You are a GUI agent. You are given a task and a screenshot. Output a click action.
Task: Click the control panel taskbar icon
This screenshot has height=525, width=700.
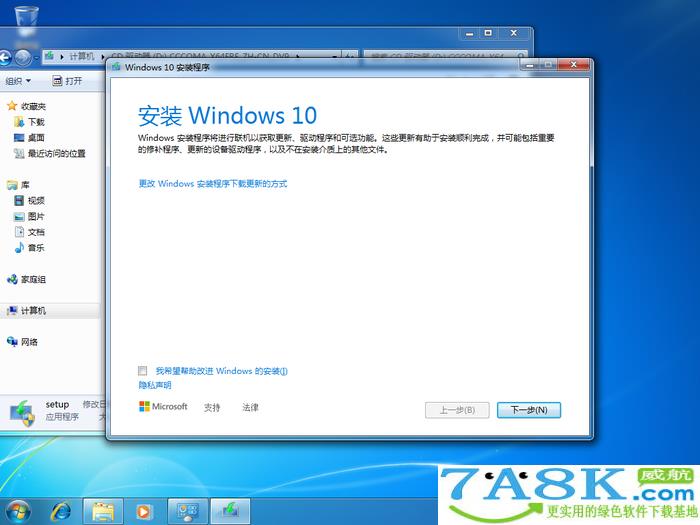(188, 511)
